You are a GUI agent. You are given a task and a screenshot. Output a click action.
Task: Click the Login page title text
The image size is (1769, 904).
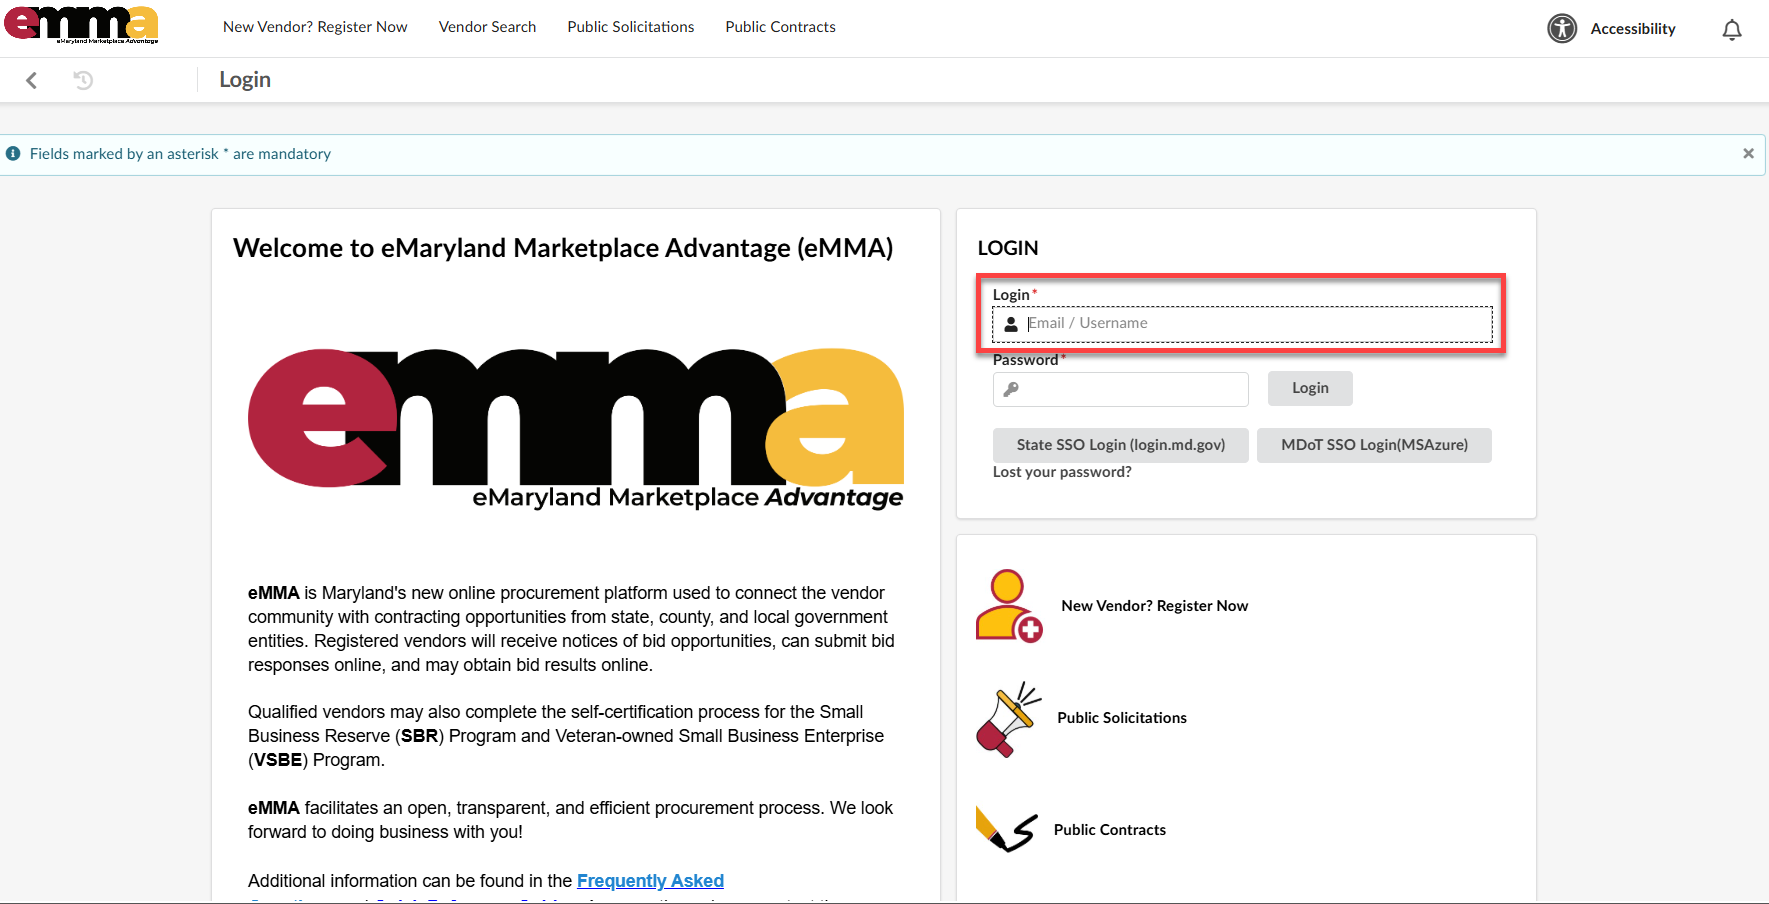tap(245, 80)
